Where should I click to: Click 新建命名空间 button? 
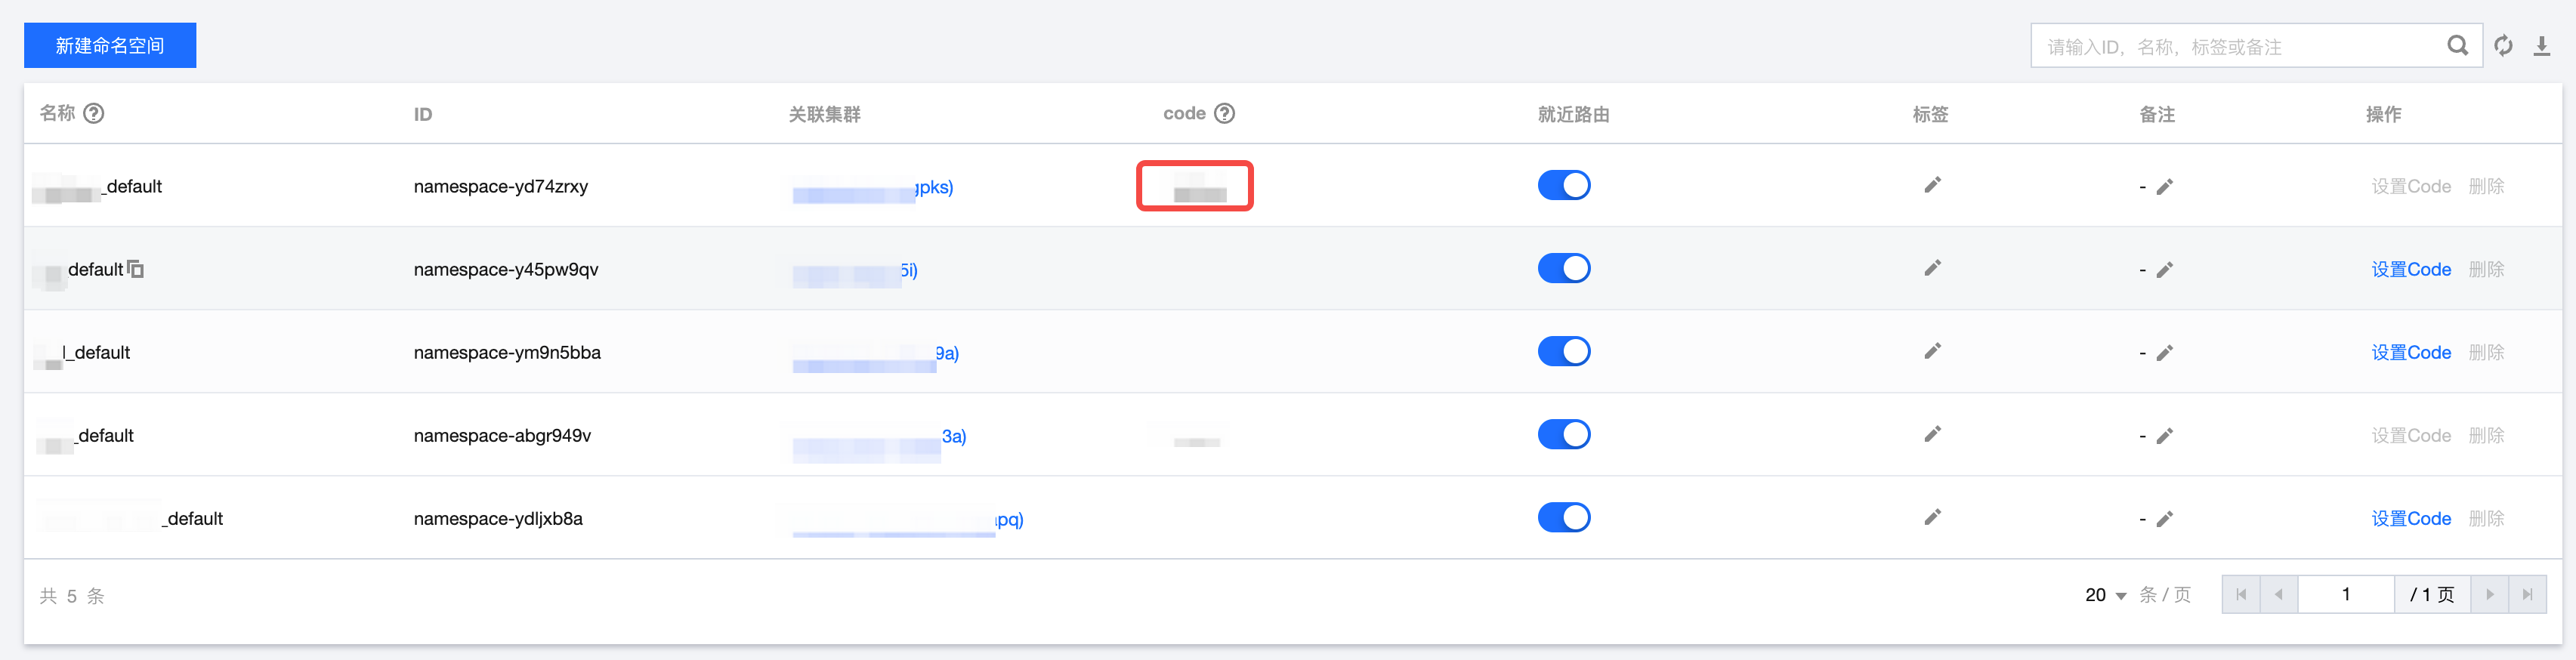[x=110, y=45]
